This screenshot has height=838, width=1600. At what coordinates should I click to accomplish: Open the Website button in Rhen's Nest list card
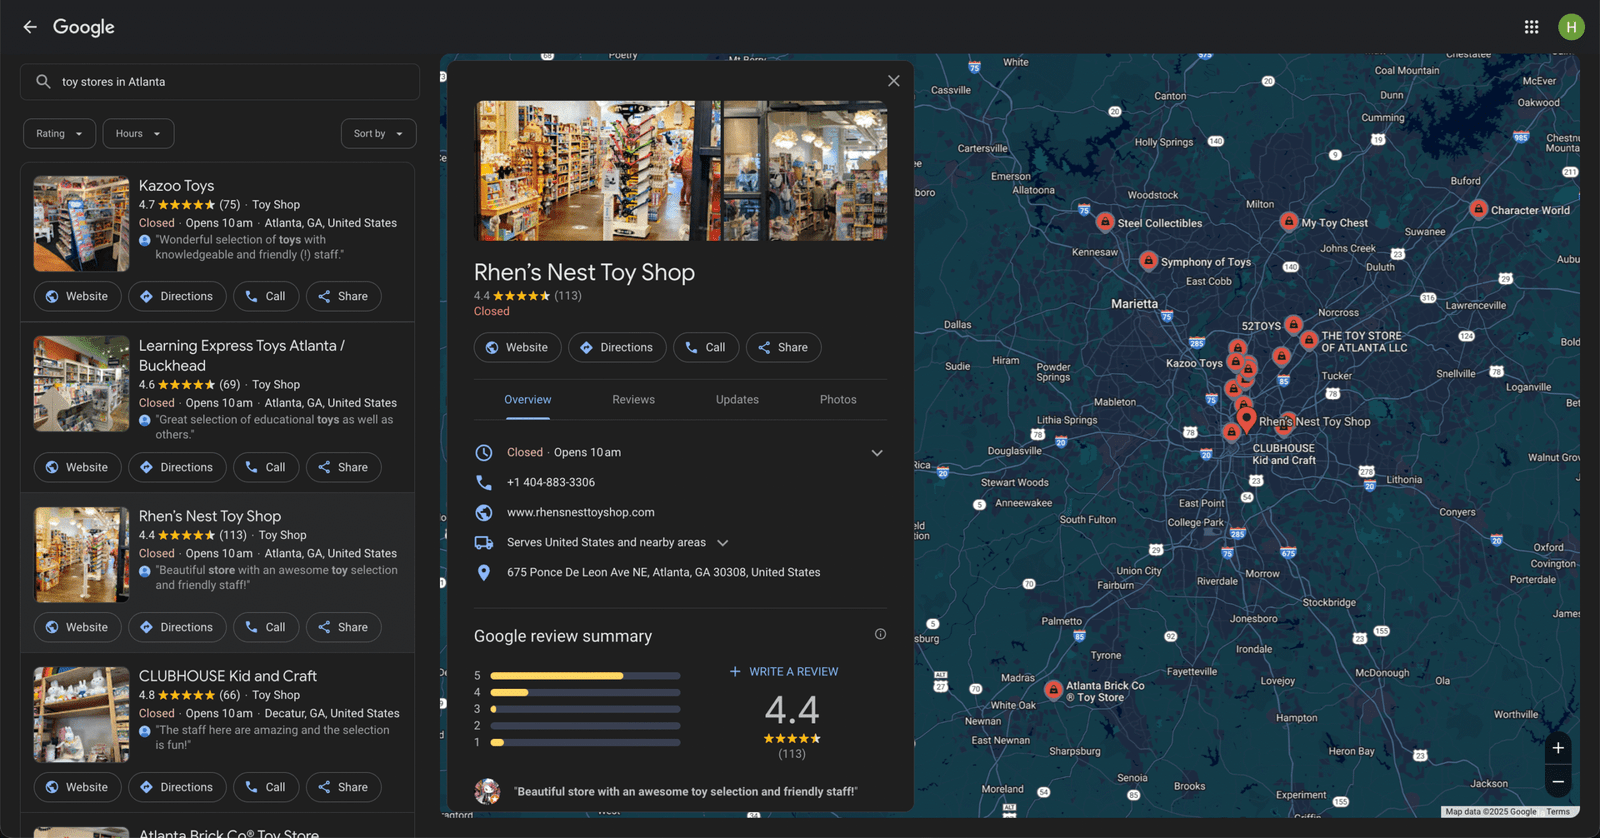tap(78, 627)
